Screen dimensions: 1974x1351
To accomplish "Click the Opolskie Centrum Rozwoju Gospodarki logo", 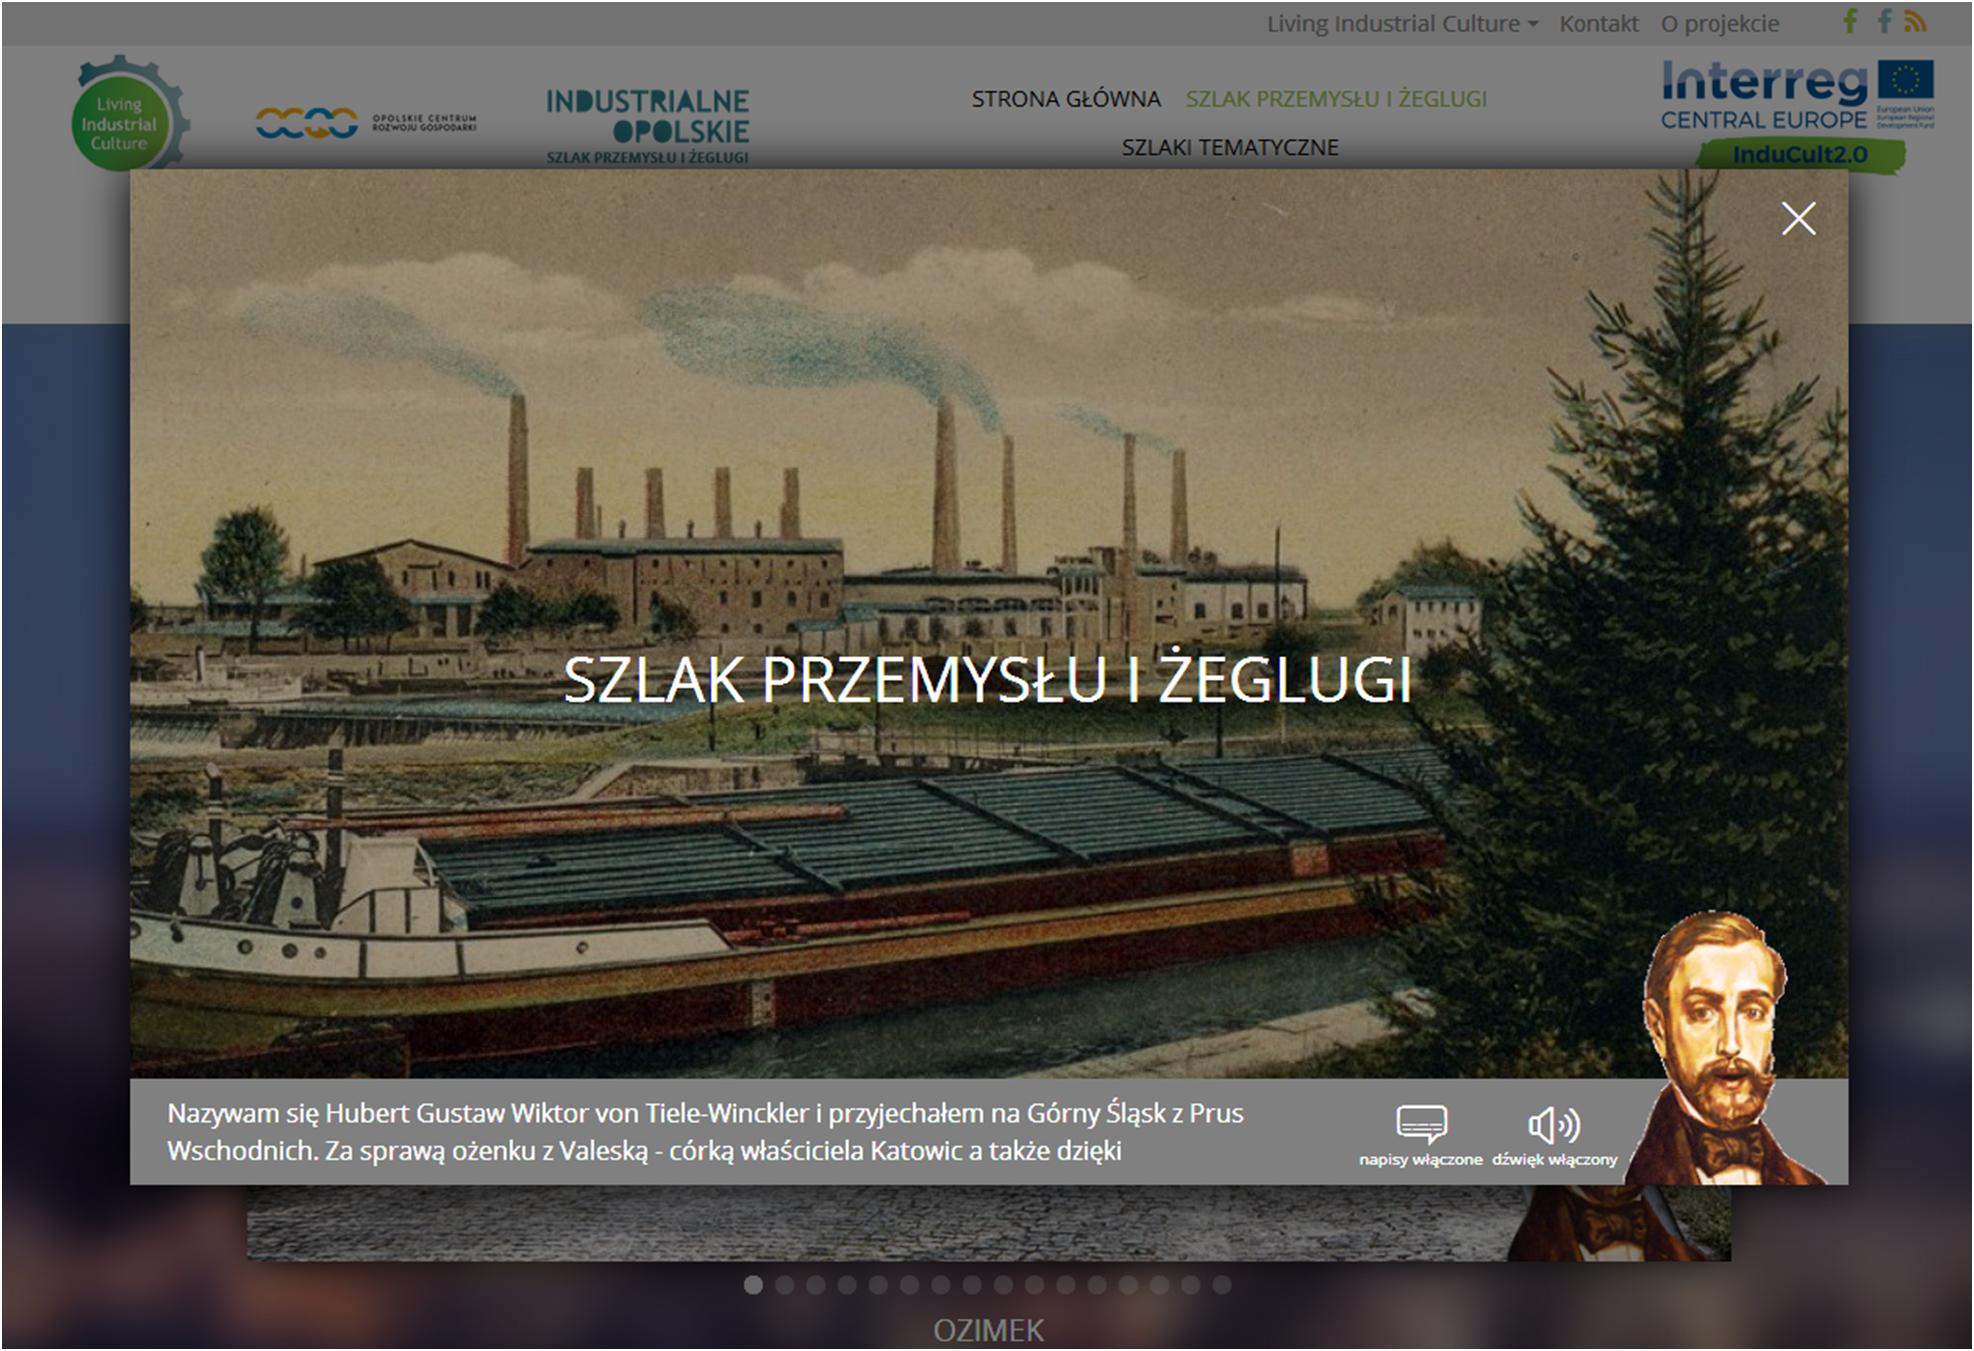I will click(x=365, y=123).
